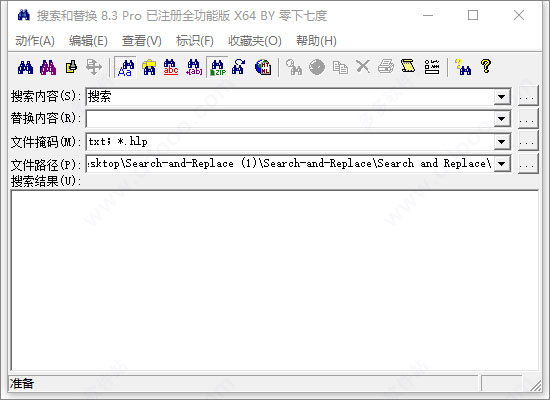The image size is (550, 400).
Task: Click the 搜索结果(U): label
Action: [46, 181]
